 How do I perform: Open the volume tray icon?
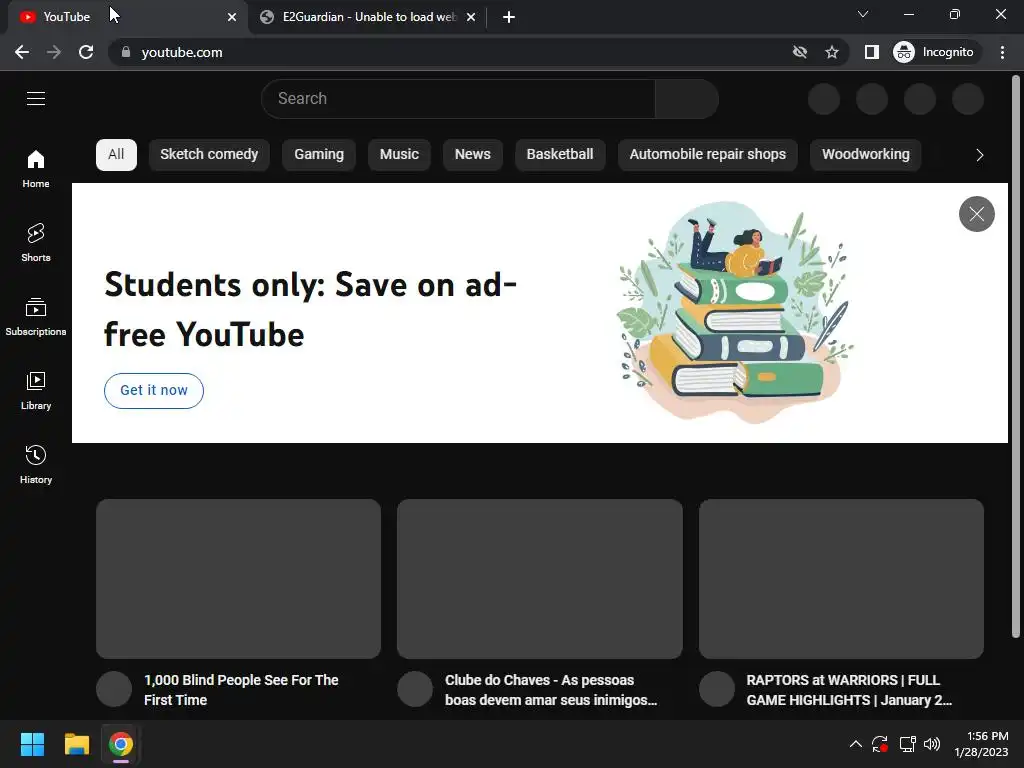click(932, 744)
